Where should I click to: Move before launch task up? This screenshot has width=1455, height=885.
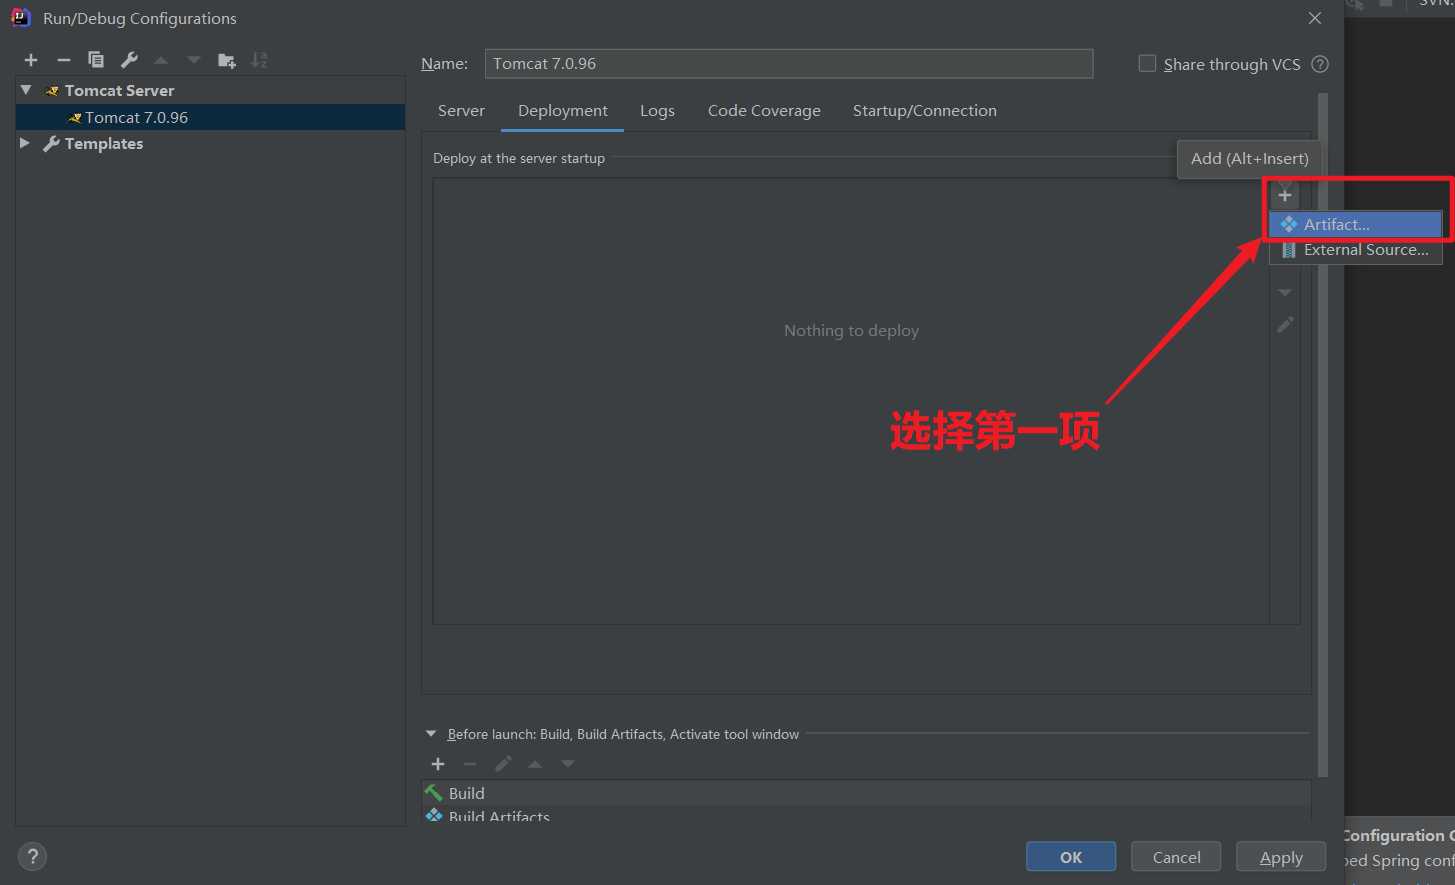535,764
